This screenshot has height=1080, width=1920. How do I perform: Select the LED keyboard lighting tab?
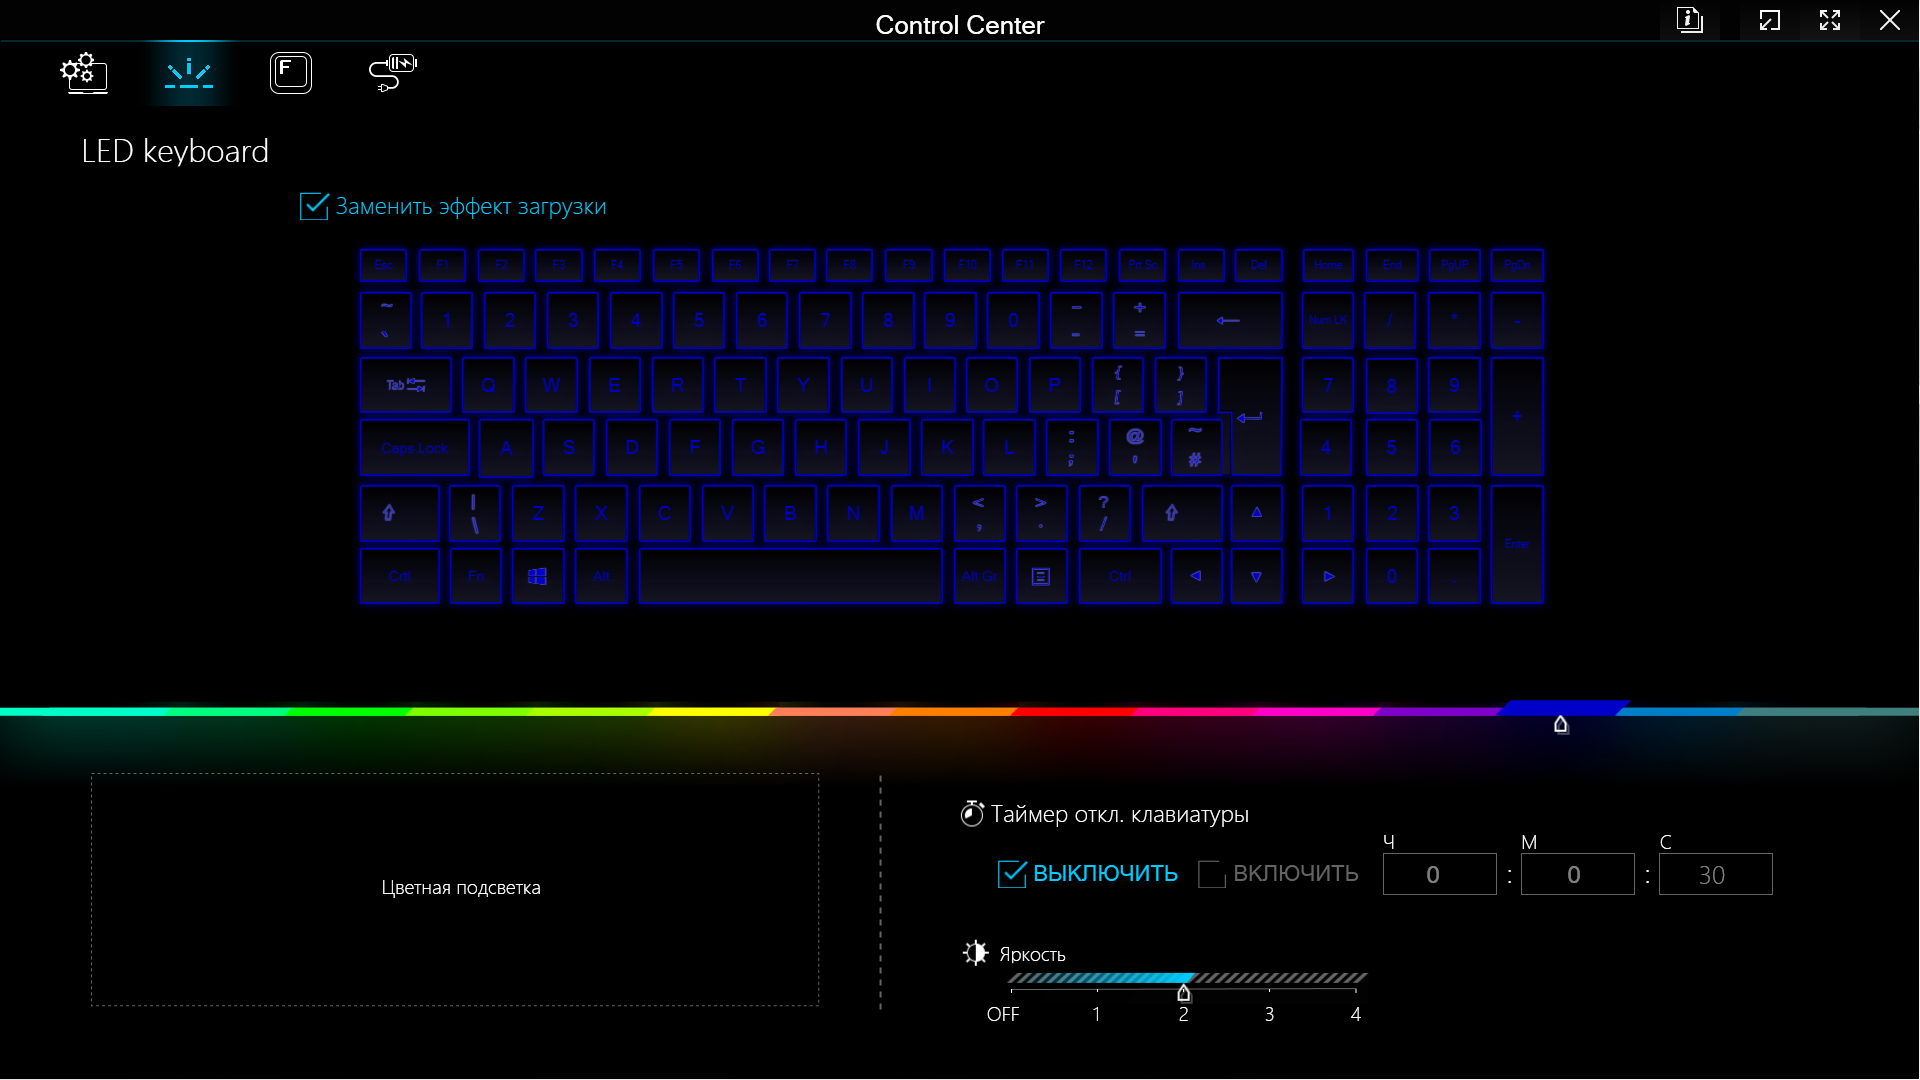pos(189,72)
